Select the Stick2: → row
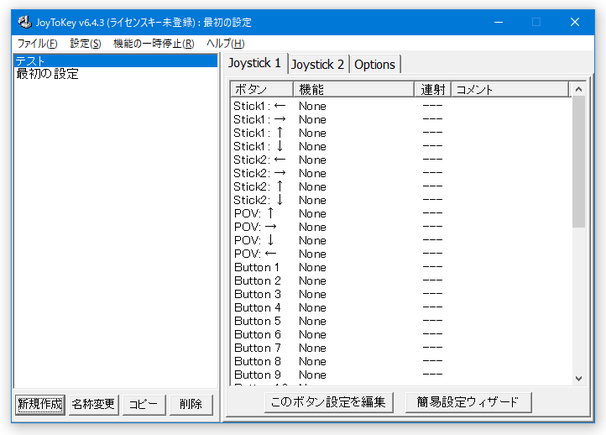The image size is (606, 435). coord(401,173)
